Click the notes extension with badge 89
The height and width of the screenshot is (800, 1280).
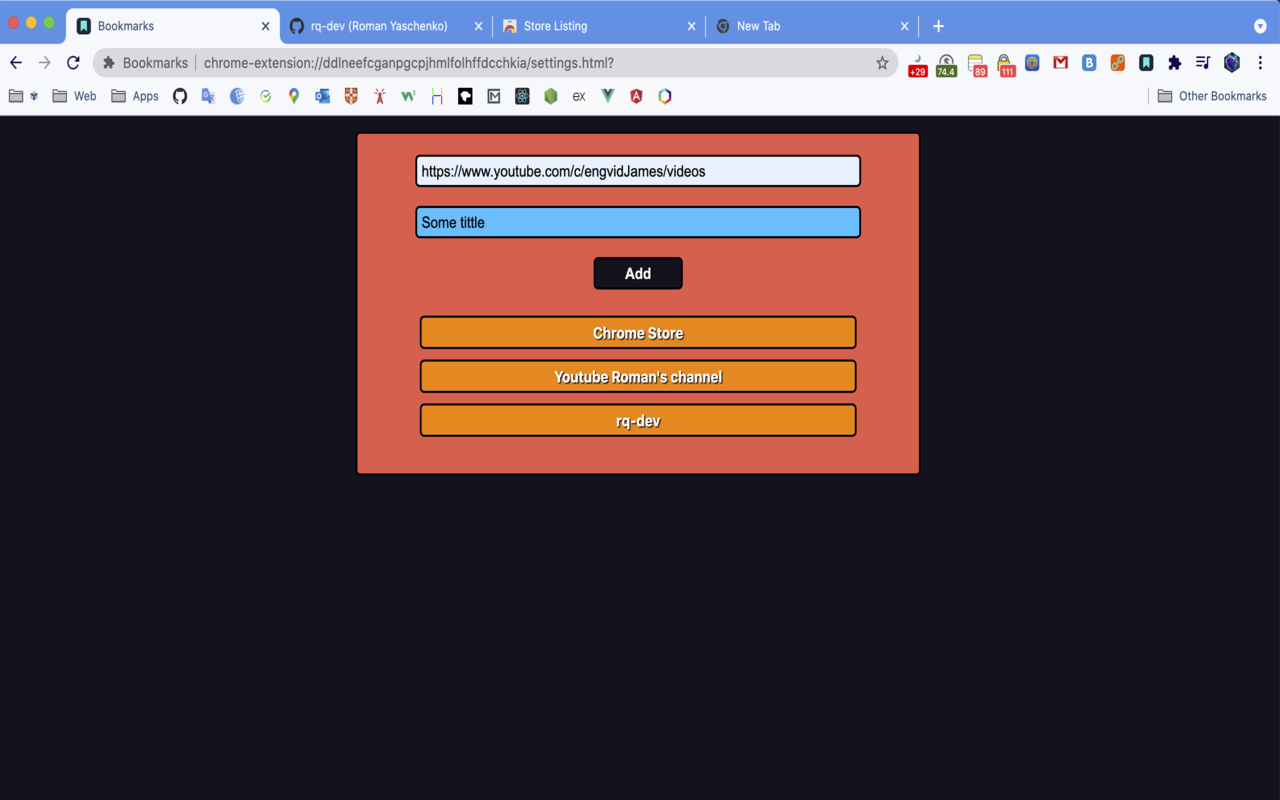tap(977, 65)
